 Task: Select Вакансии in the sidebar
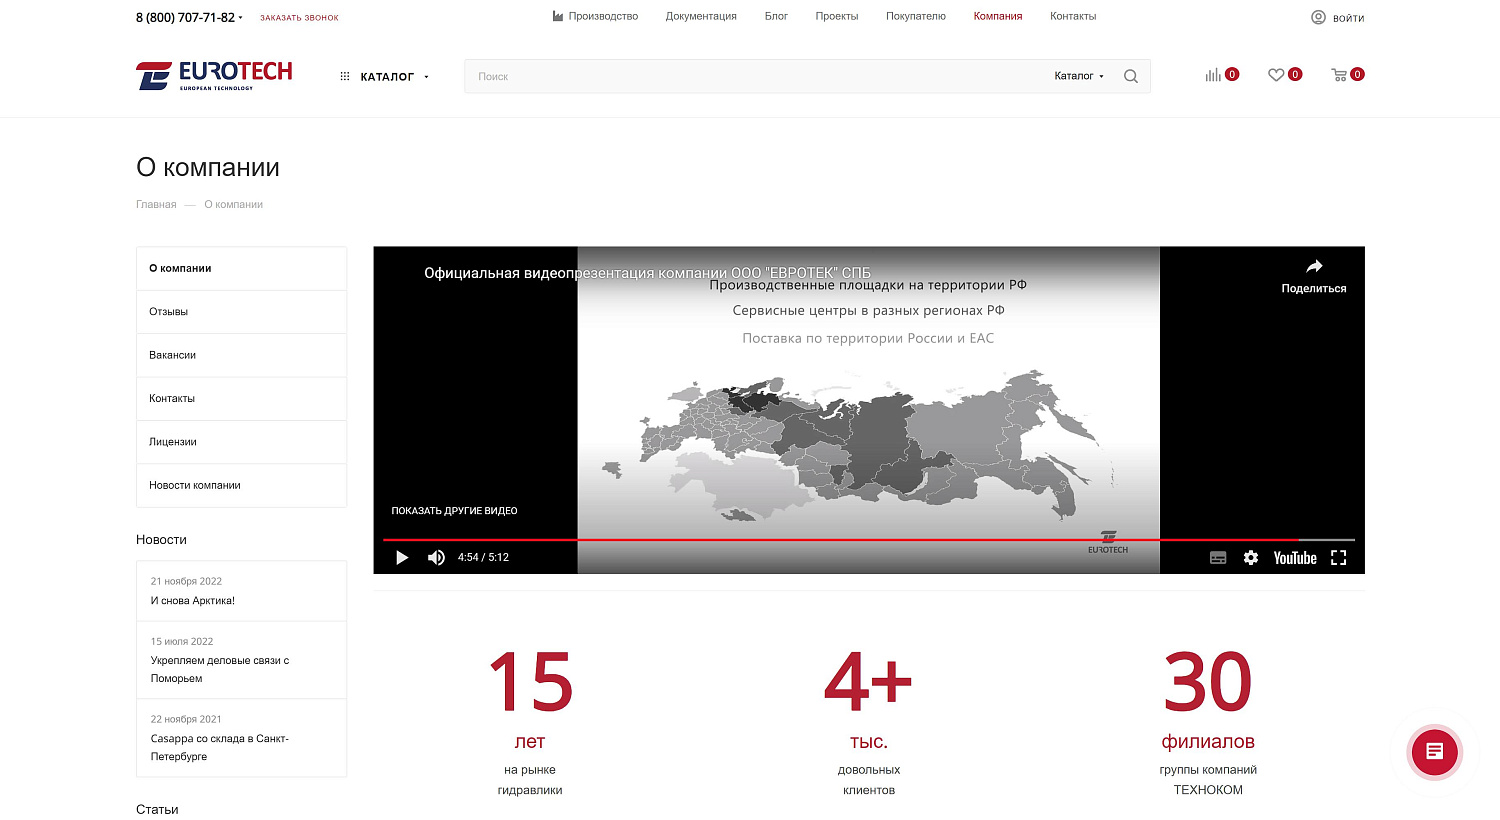[173, 355]
